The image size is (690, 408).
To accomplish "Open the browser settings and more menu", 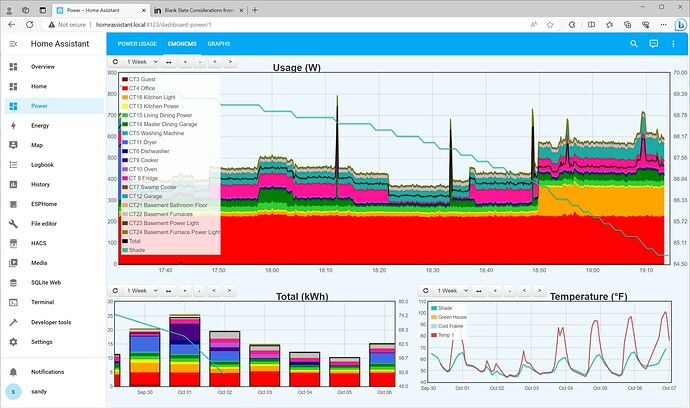I will click(664, 25).
